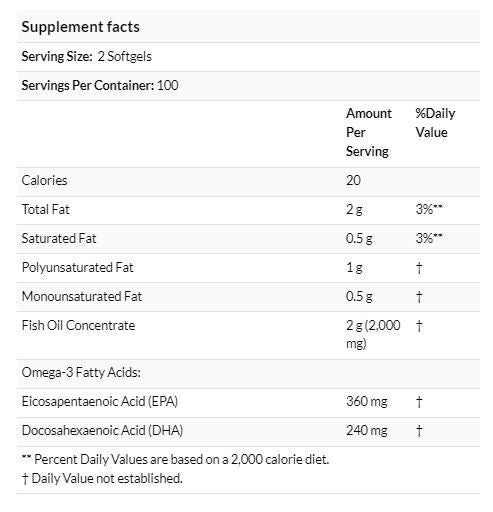
Task: Click the Eicosapentaenoic Acid (EPA) label
Action: coord(100,402)
